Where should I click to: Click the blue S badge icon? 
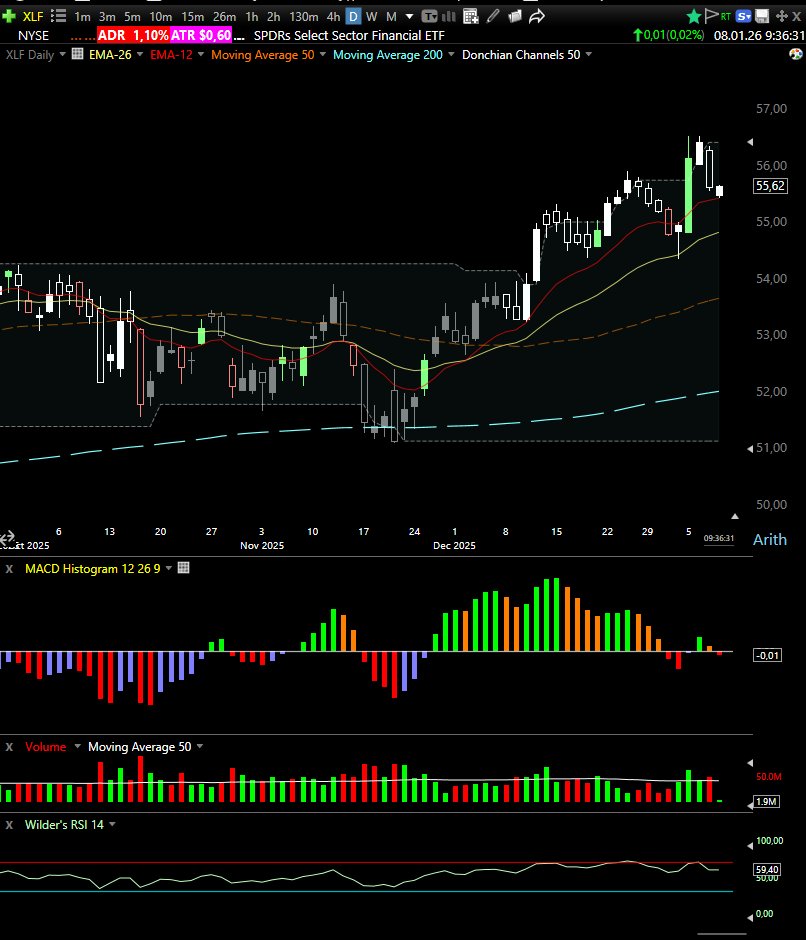744,16
